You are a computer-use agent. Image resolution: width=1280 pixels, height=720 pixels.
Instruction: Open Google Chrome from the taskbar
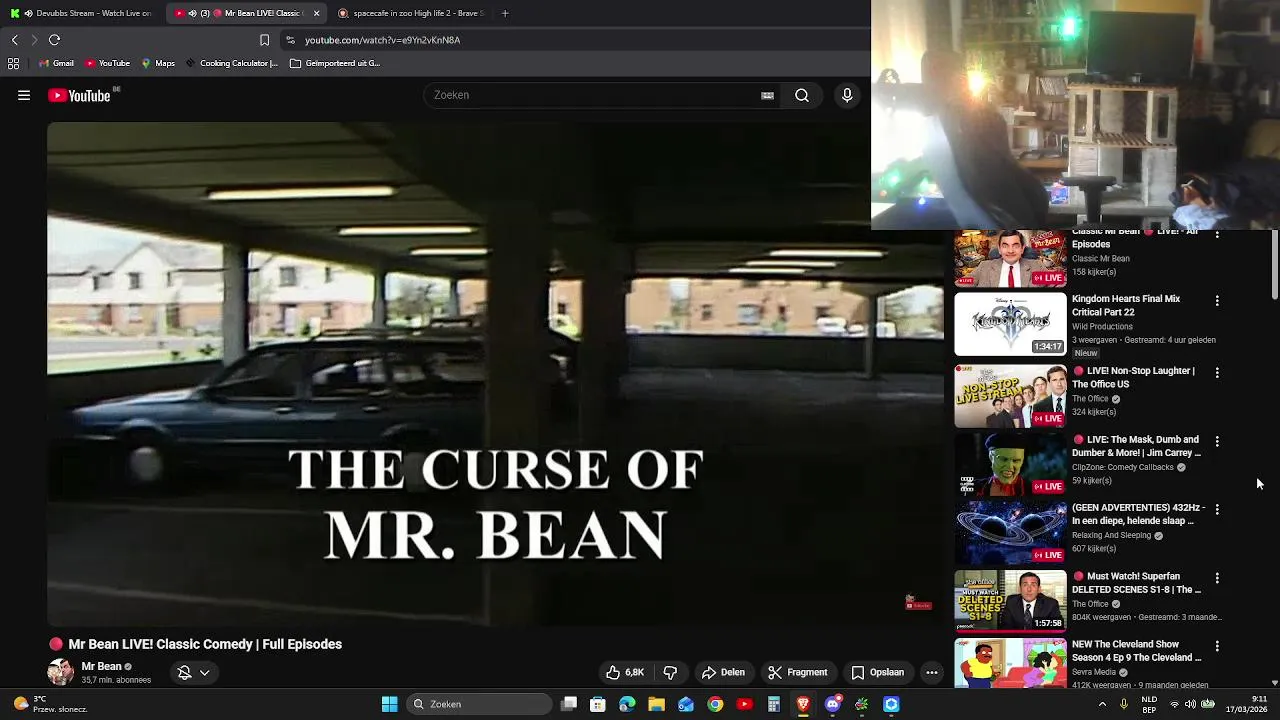(x=715, y=704)
